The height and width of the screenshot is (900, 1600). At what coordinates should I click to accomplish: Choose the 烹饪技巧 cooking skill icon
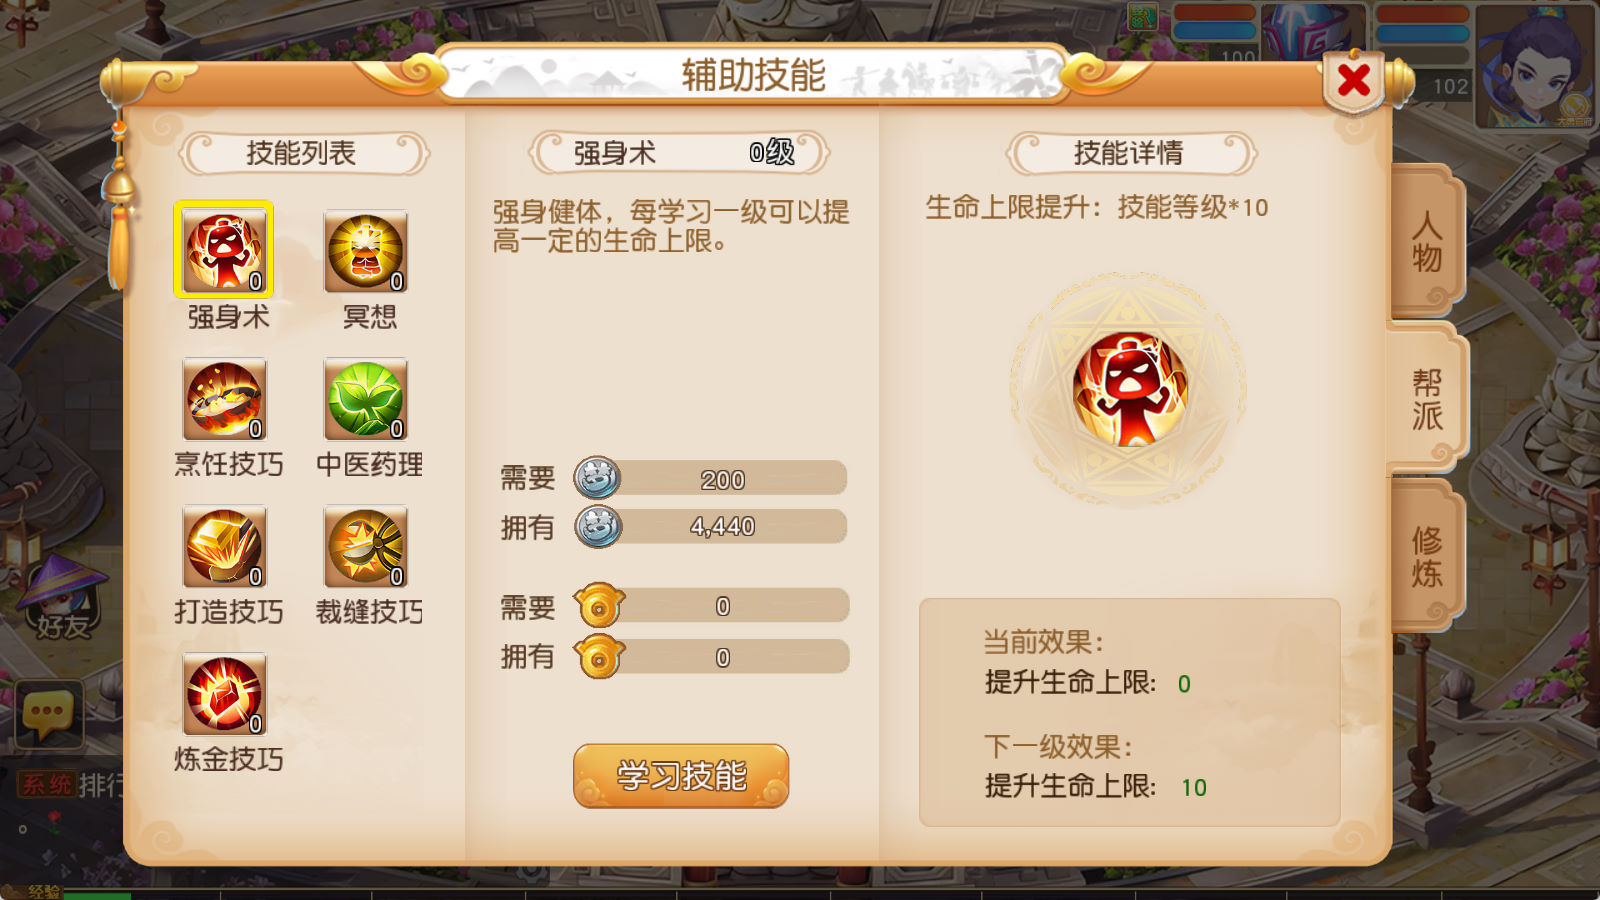tap(225, 399)
